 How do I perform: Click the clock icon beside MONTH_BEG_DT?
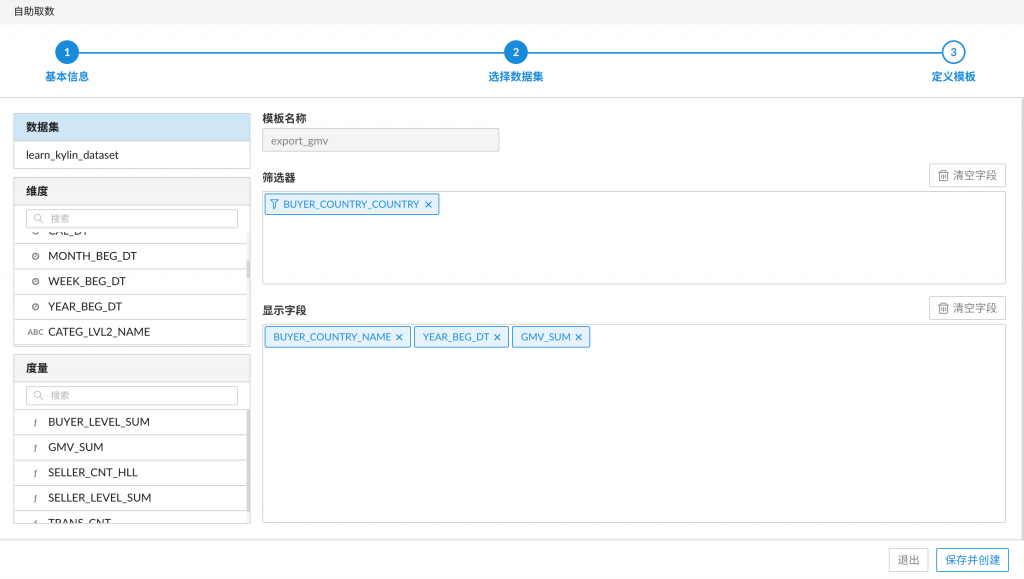(35, 257)
